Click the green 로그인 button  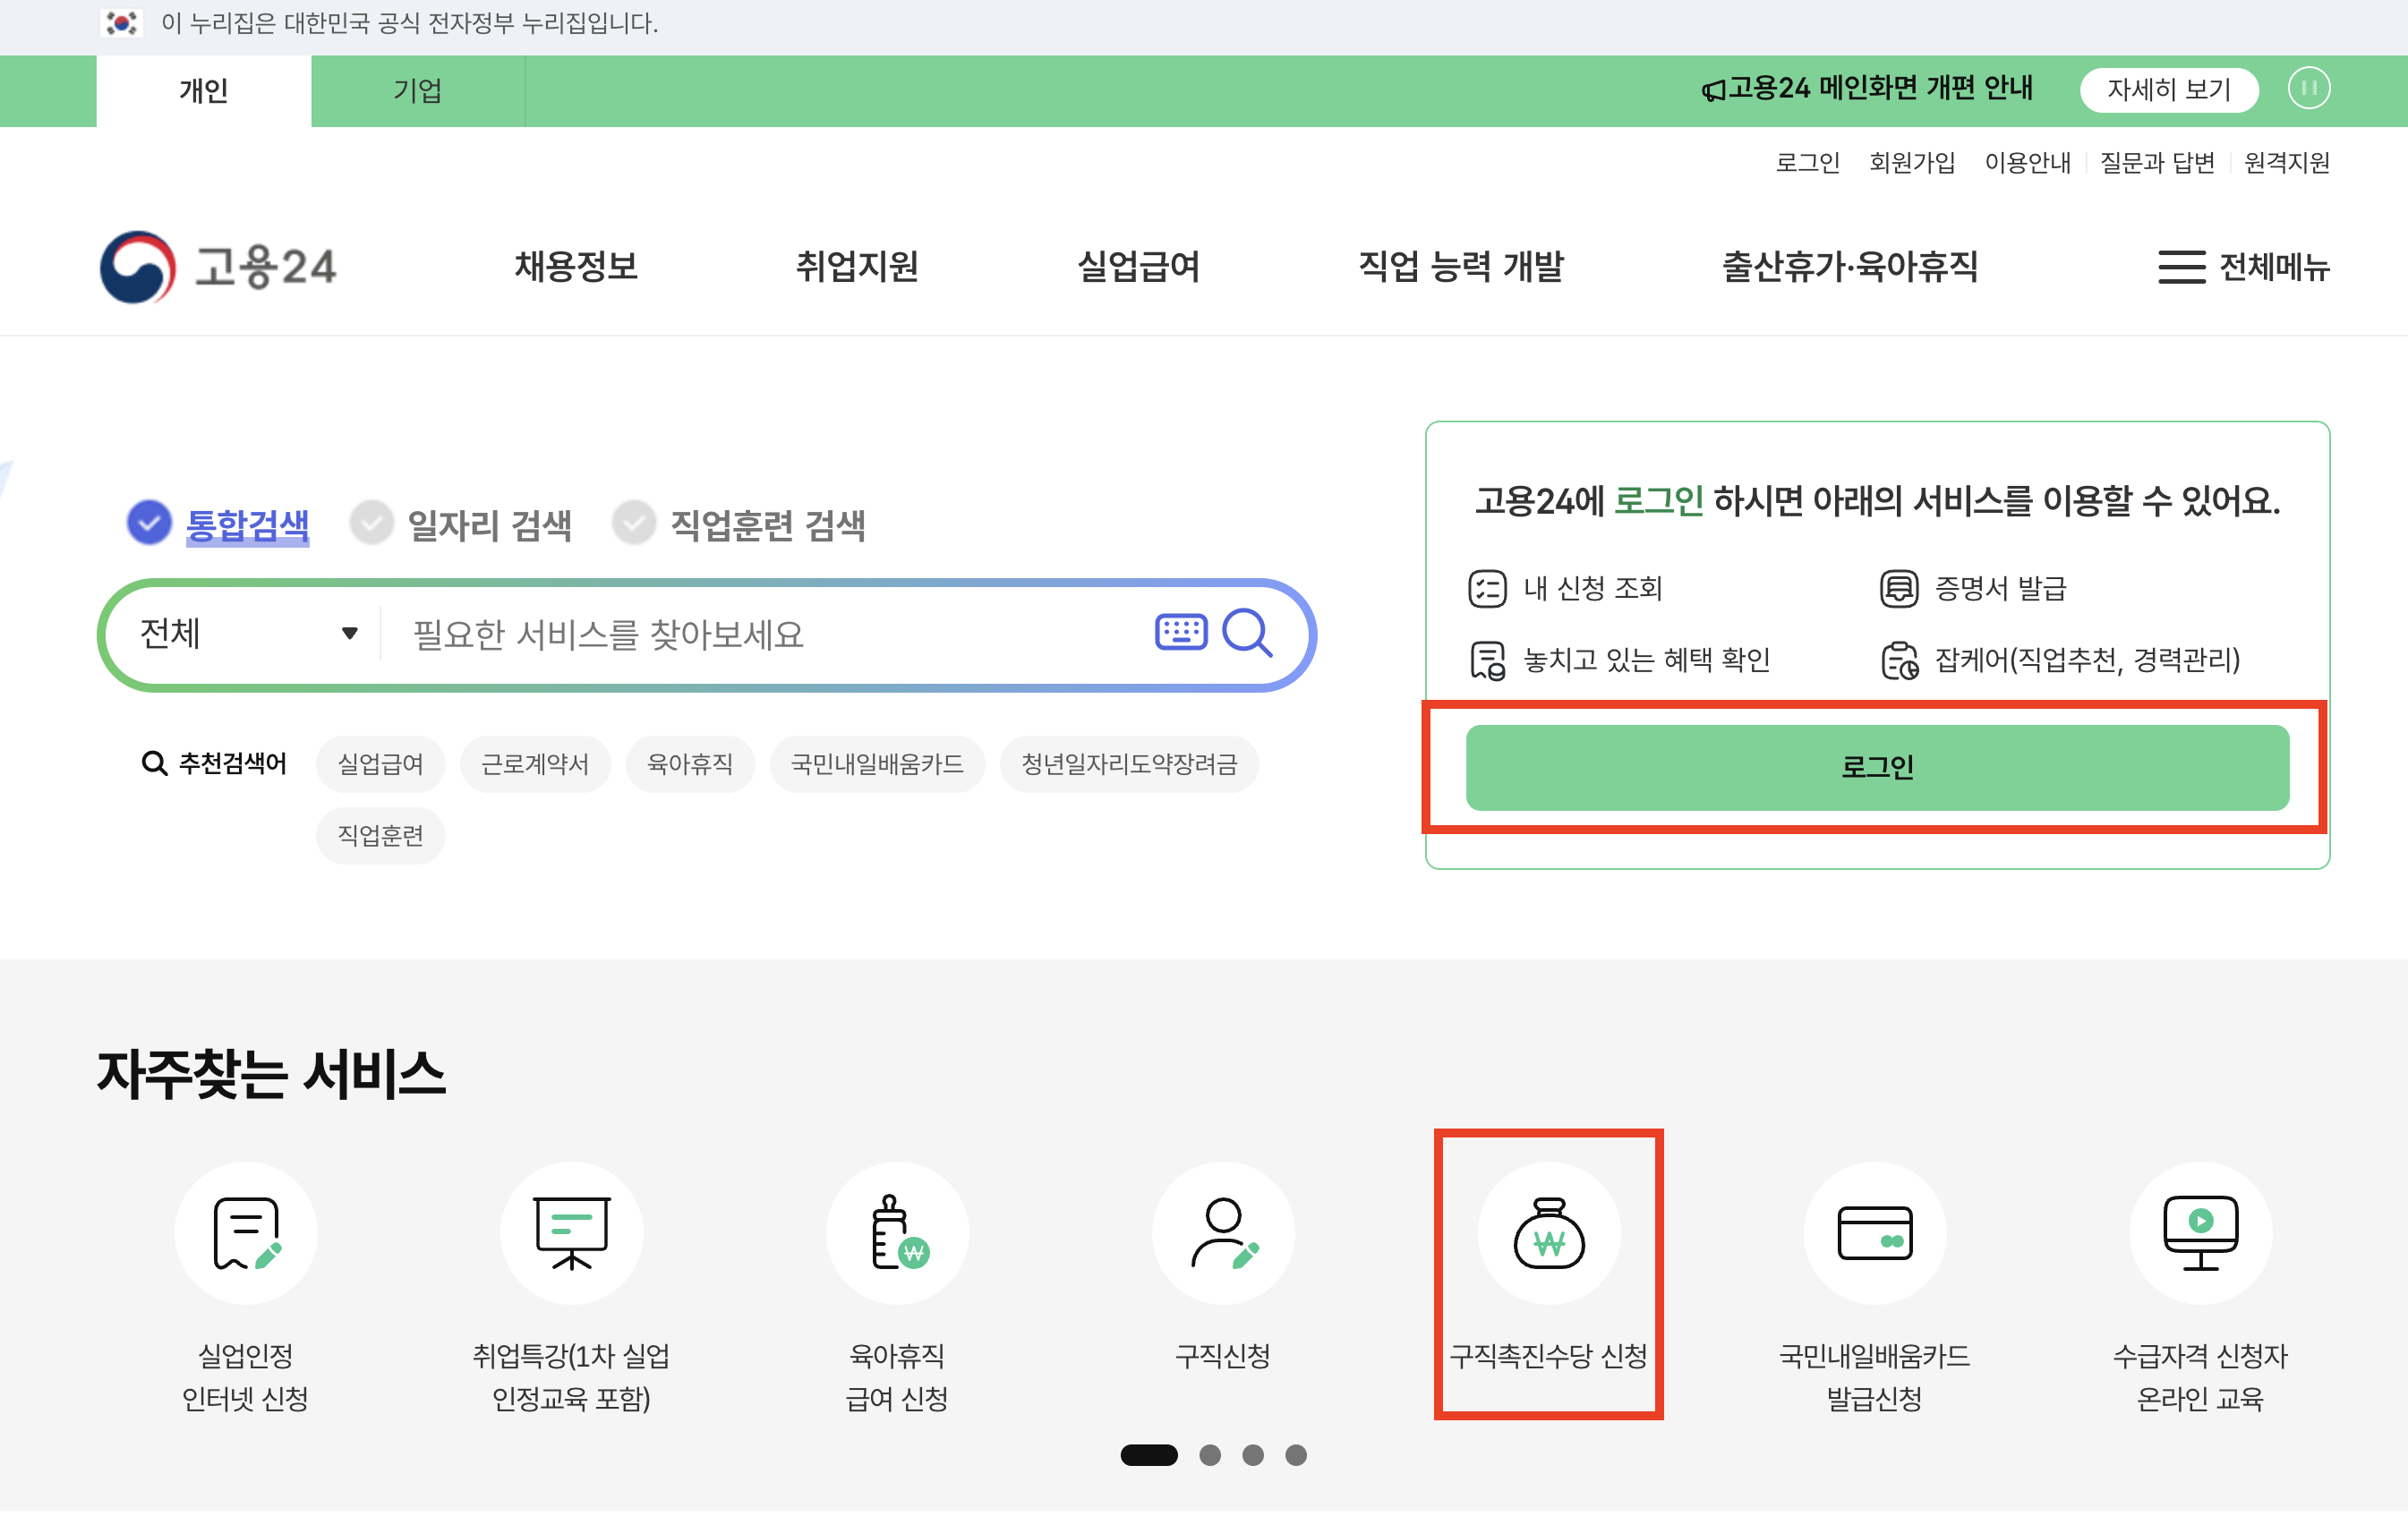[1877, 768]
